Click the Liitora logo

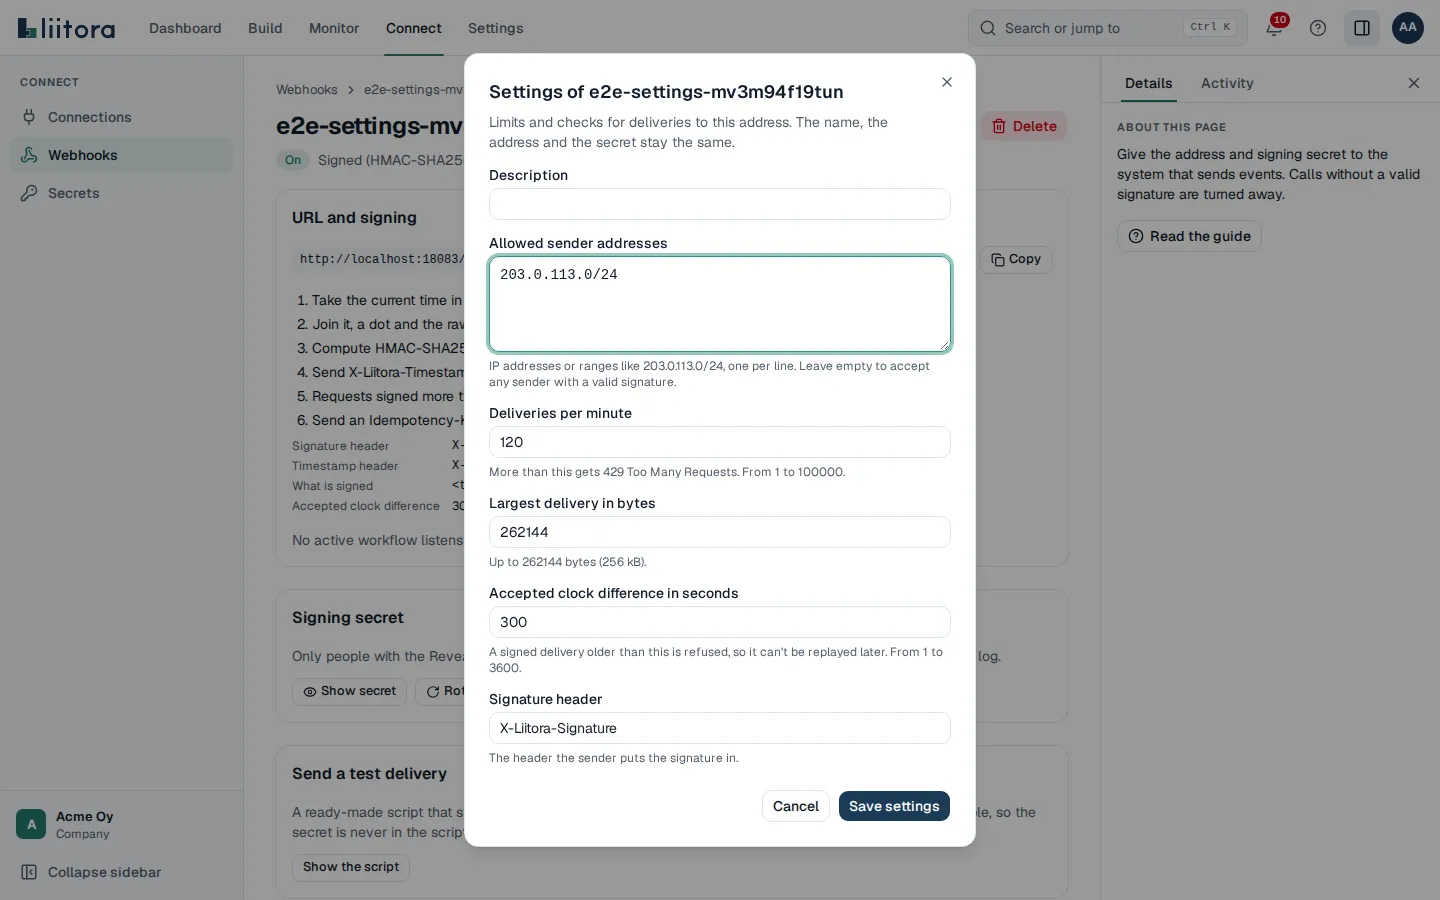tap(67, 28)
